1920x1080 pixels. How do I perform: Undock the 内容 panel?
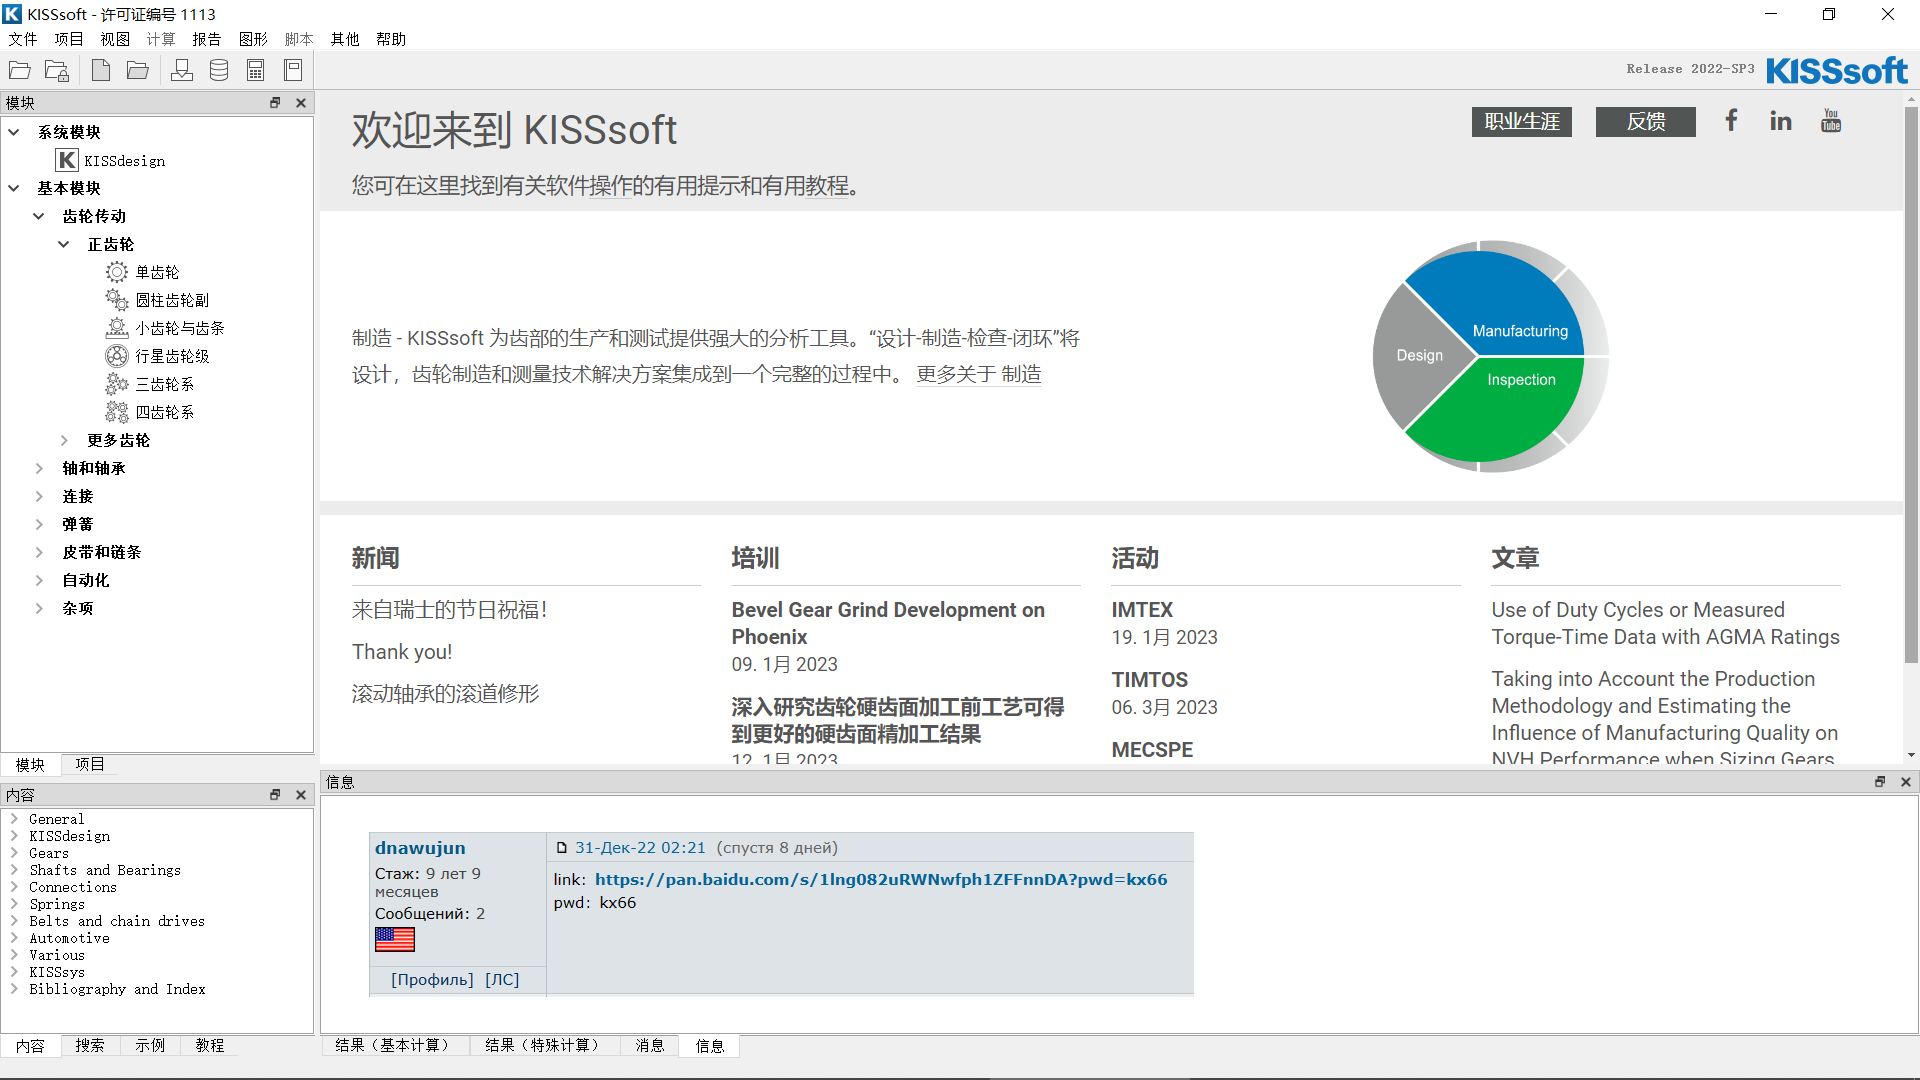point(275,794)
